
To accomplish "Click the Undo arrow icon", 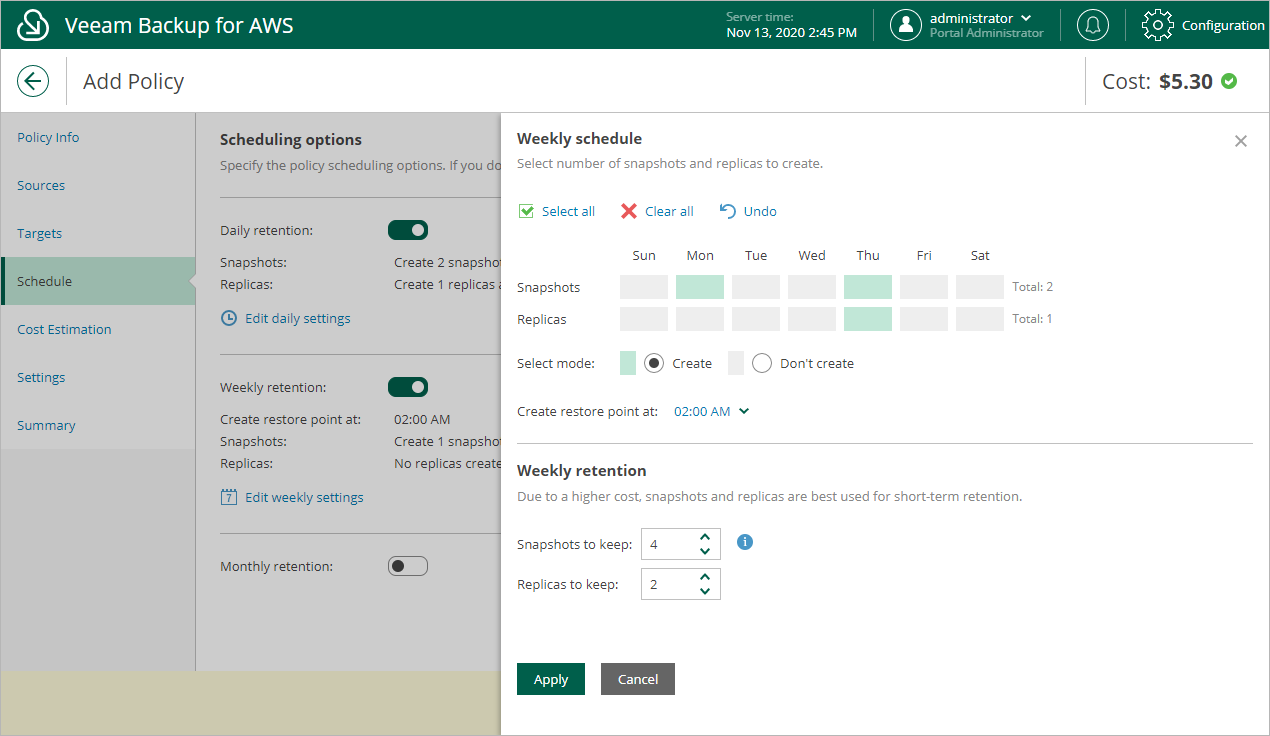I will [727, 211].
